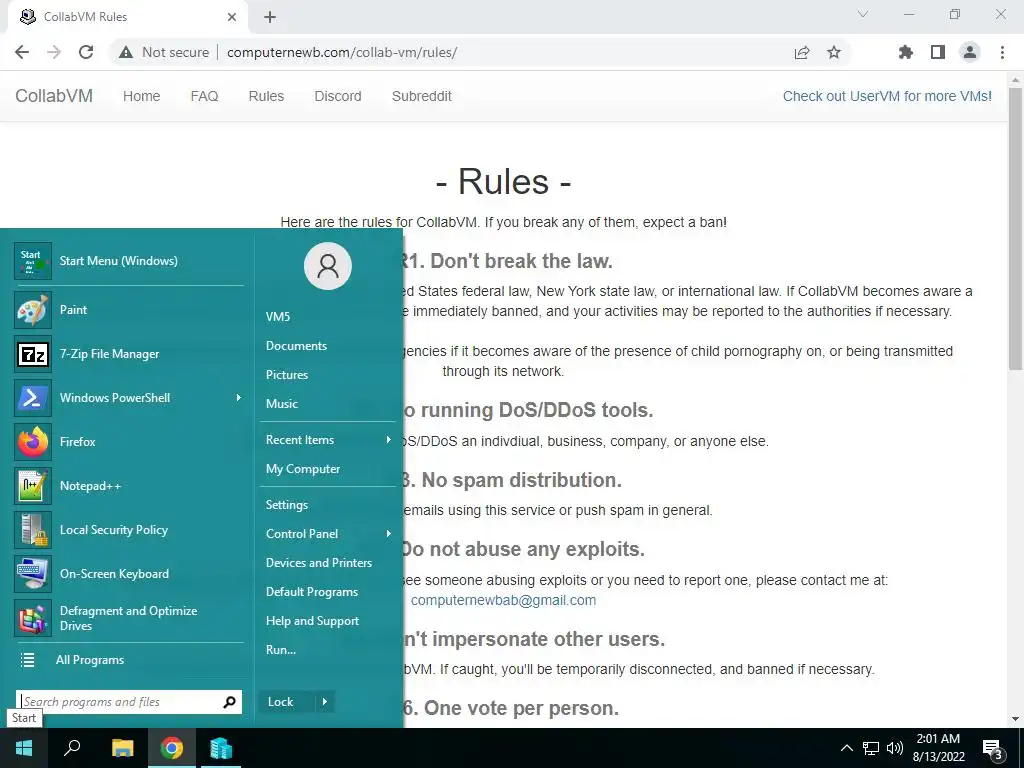1024x768 pixels.
Task: Expand Recent Items submenu
Action: coord(388,440)
